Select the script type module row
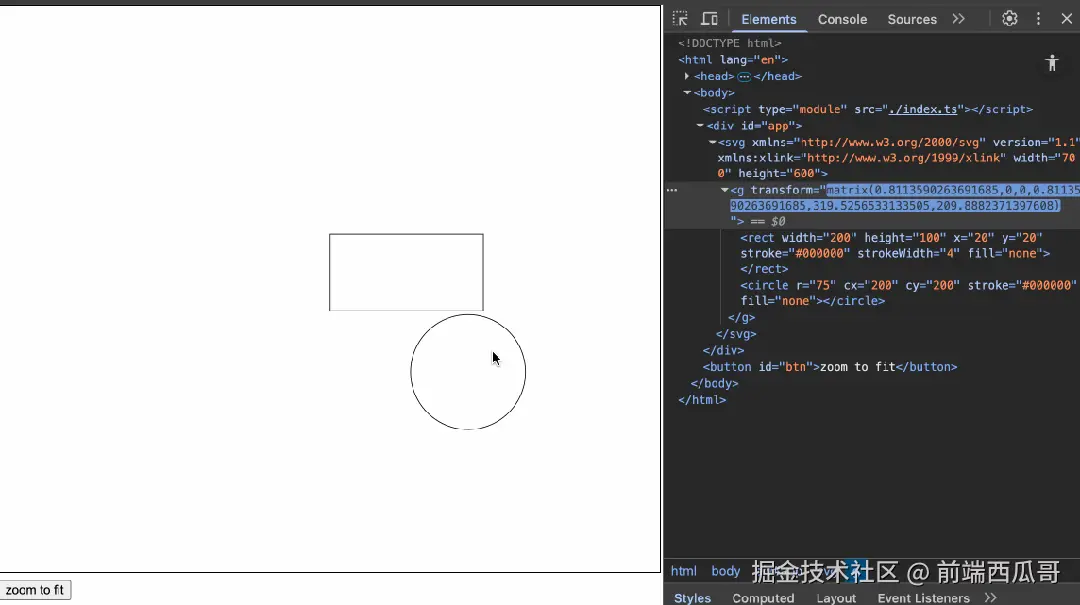 tap(868, 109)
